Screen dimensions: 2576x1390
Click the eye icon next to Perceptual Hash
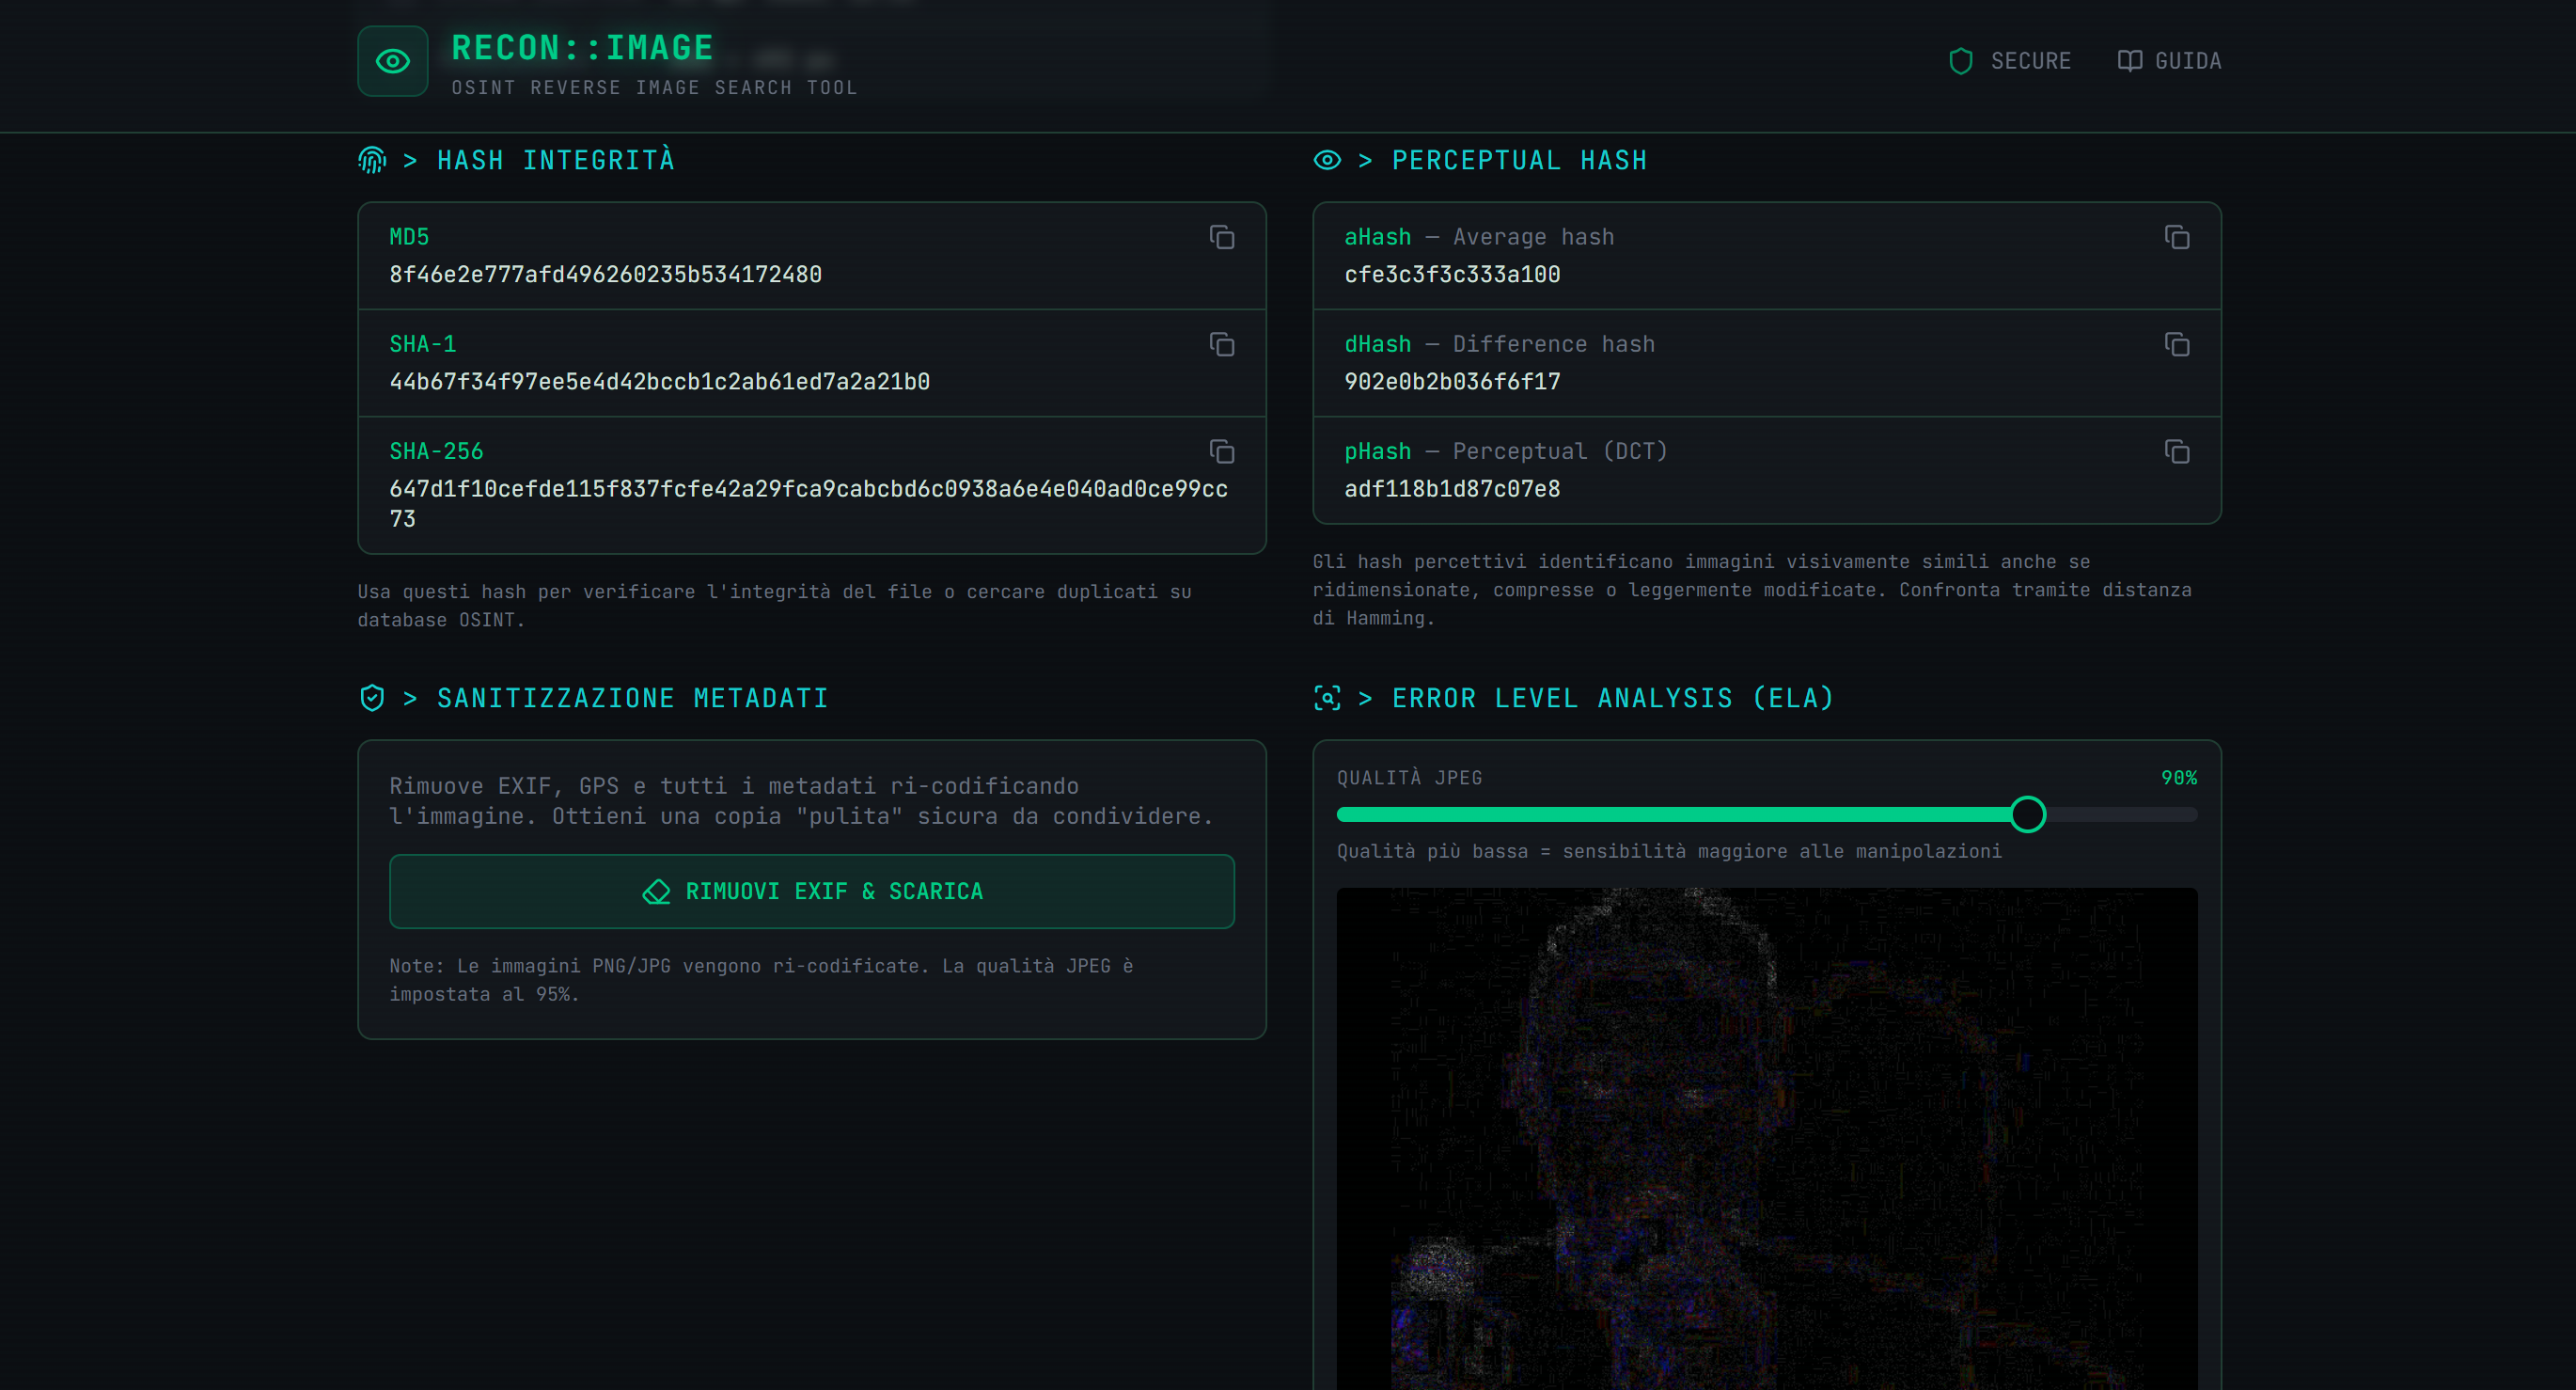(1327, 160)
